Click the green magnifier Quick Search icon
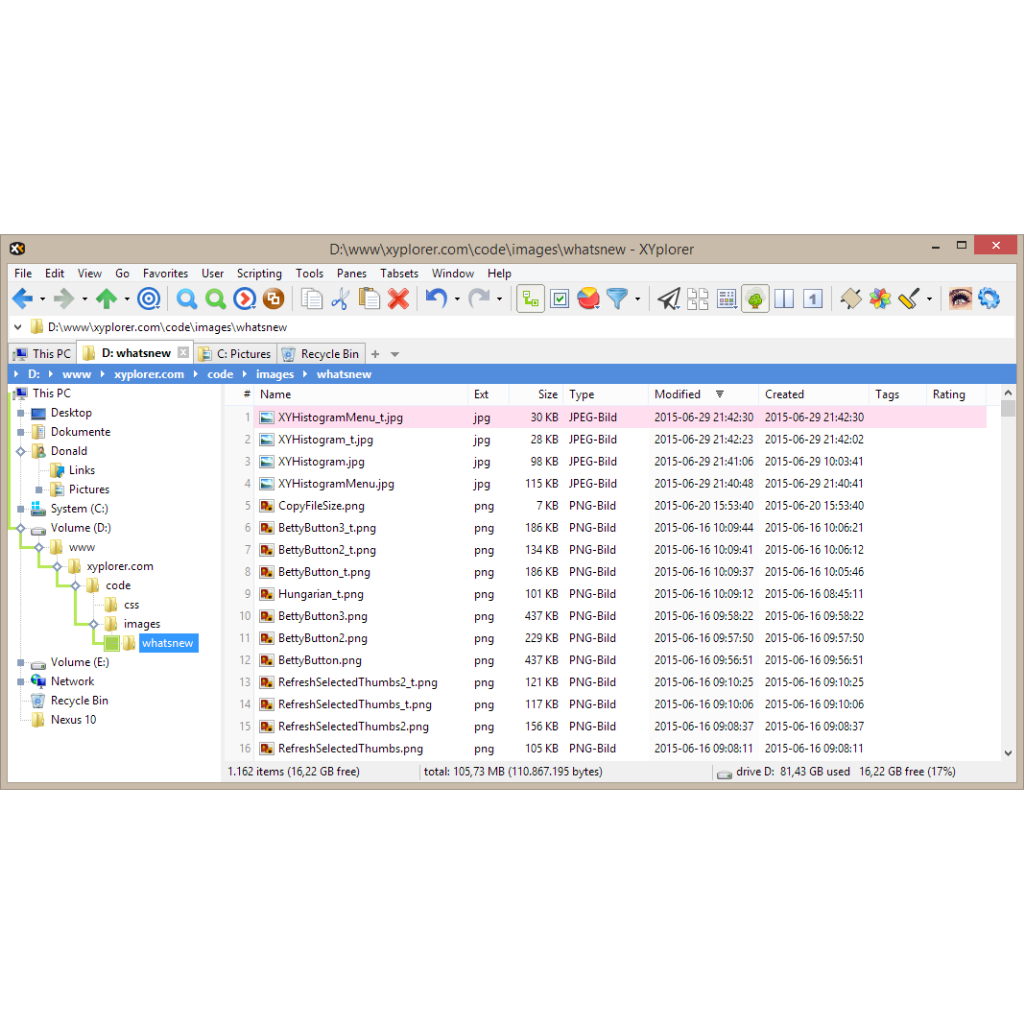Image resolution: width=1024 pixels, height=1024 pixels. coord(216,299)
